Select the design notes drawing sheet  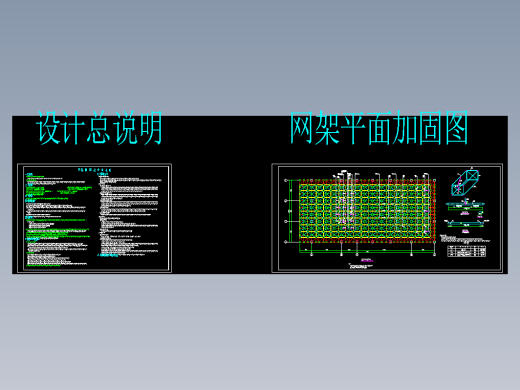[x=94, y=218]
